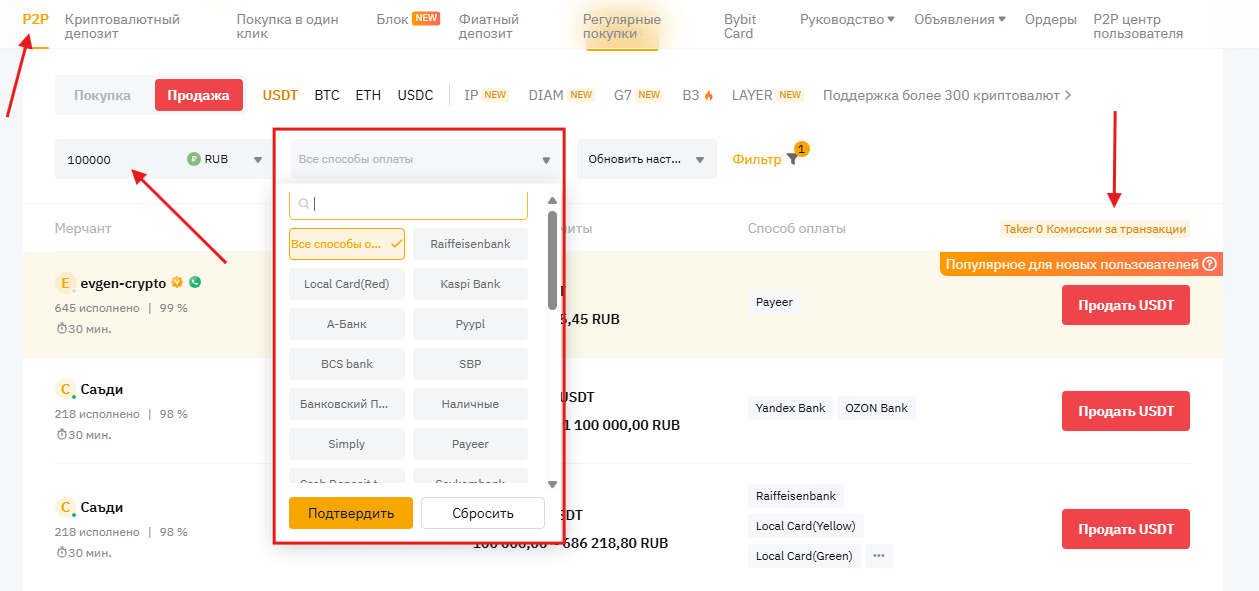The height and width of the screenshot is (591, 1259).
Task: Click the search magnifier in payment list
Action: [x=304, y=204]
